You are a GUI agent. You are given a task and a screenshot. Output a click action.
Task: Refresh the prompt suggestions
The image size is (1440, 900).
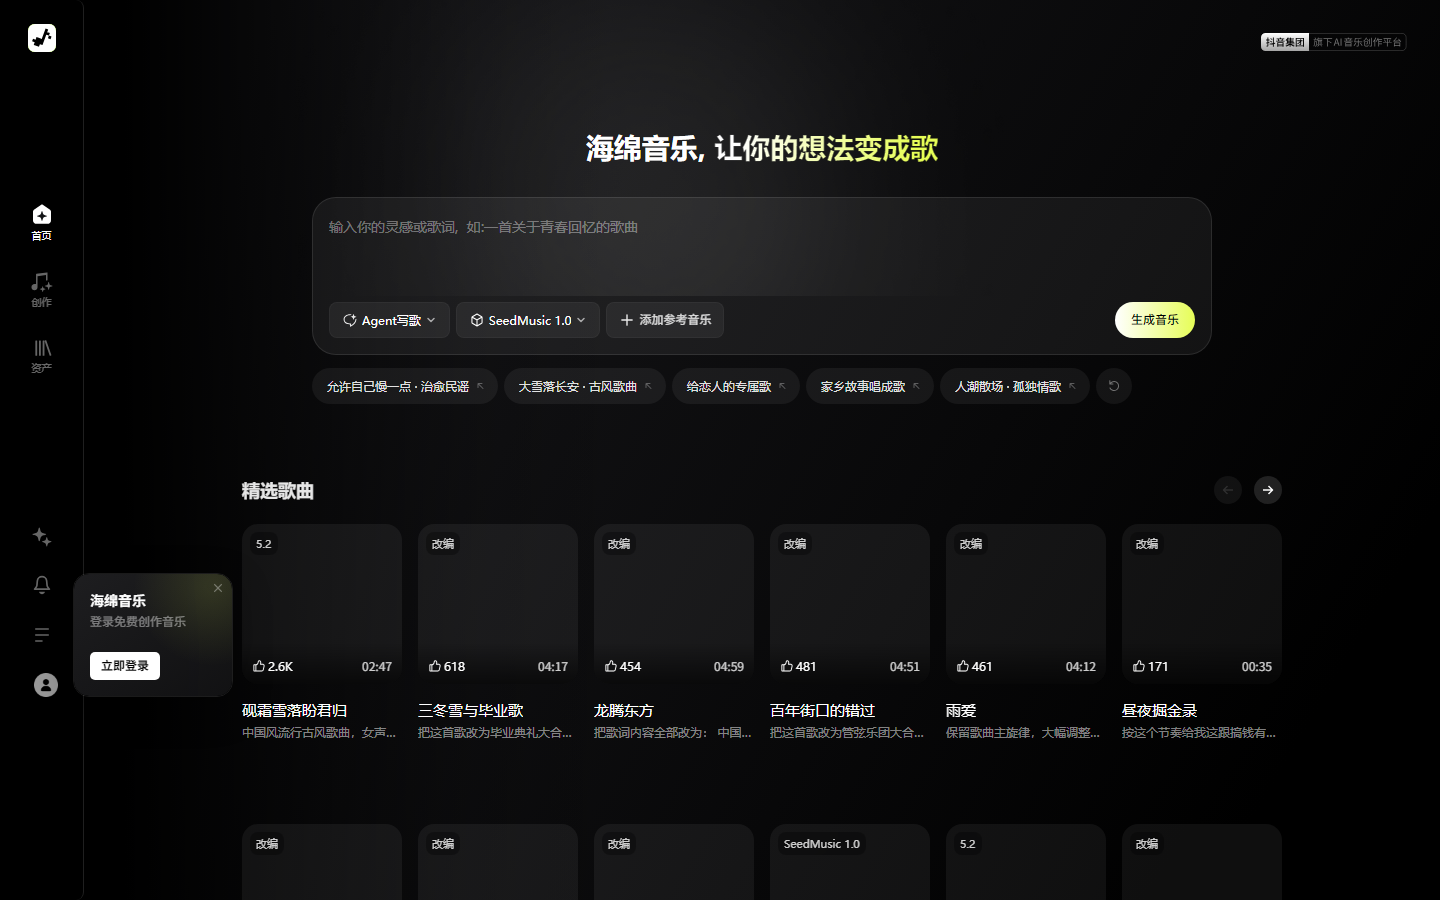pyautogui.click(x=1114, y=386)
